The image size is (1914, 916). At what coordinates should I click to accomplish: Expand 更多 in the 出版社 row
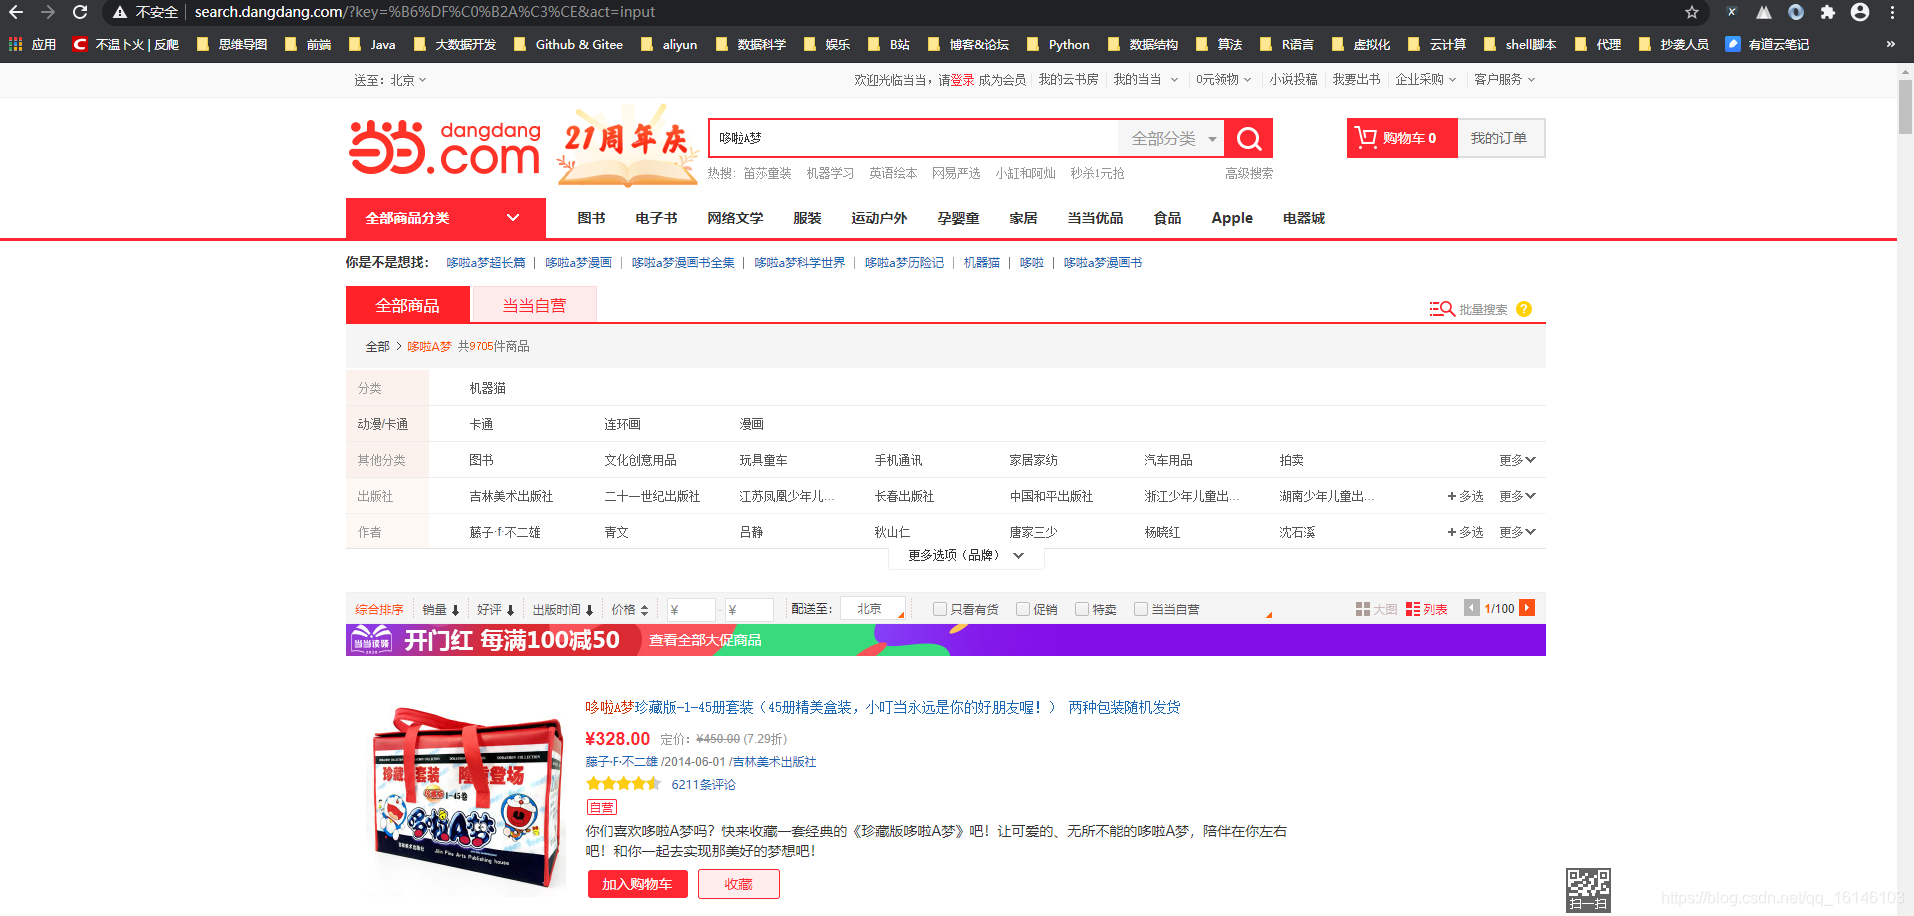(1517, 496)
